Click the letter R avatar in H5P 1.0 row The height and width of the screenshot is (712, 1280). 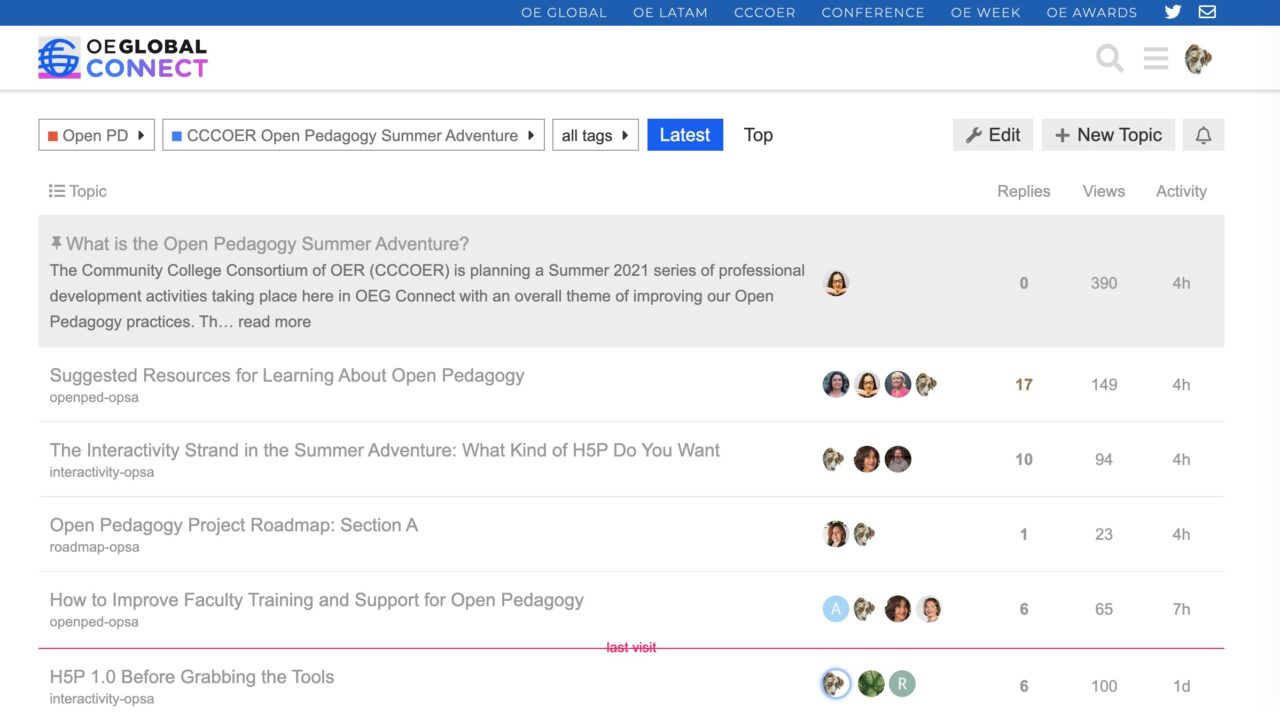[x=902, y=684]
